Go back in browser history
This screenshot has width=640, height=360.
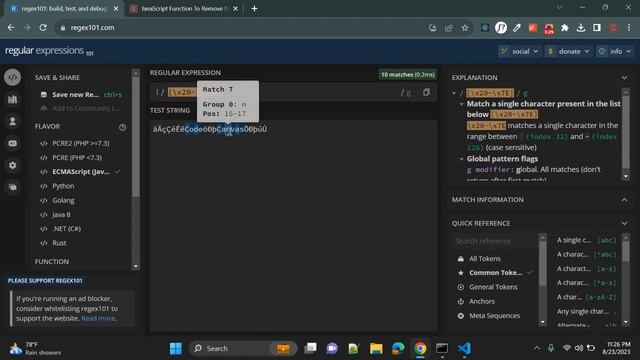tap(11, 28)
